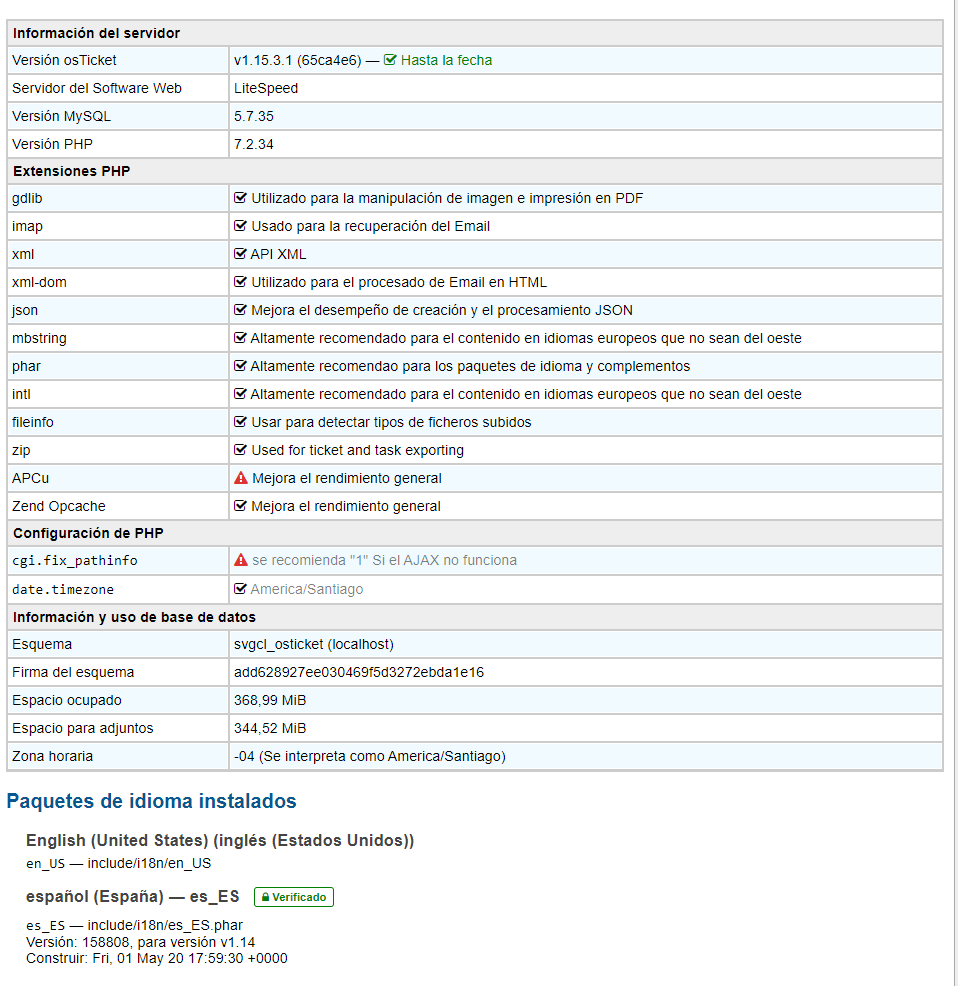Click the check icon in the Zend Opcache row
Viewport: 958px width, 986px height.
240,506
